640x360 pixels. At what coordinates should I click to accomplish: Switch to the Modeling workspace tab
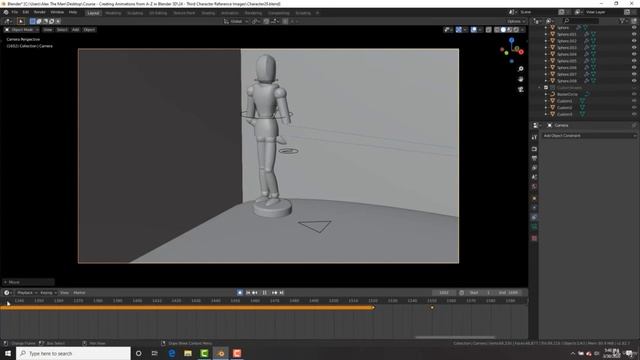(113, 13)
